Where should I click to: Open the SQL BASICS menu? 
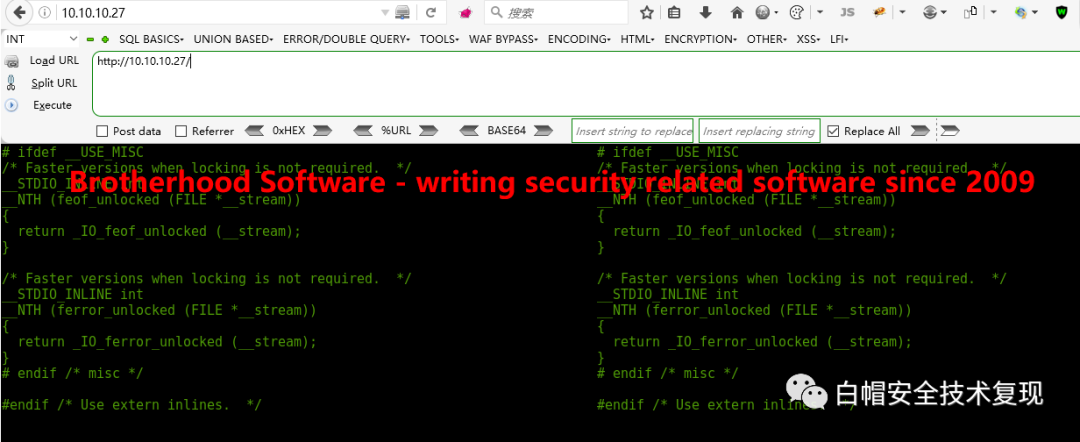point(151,39)
